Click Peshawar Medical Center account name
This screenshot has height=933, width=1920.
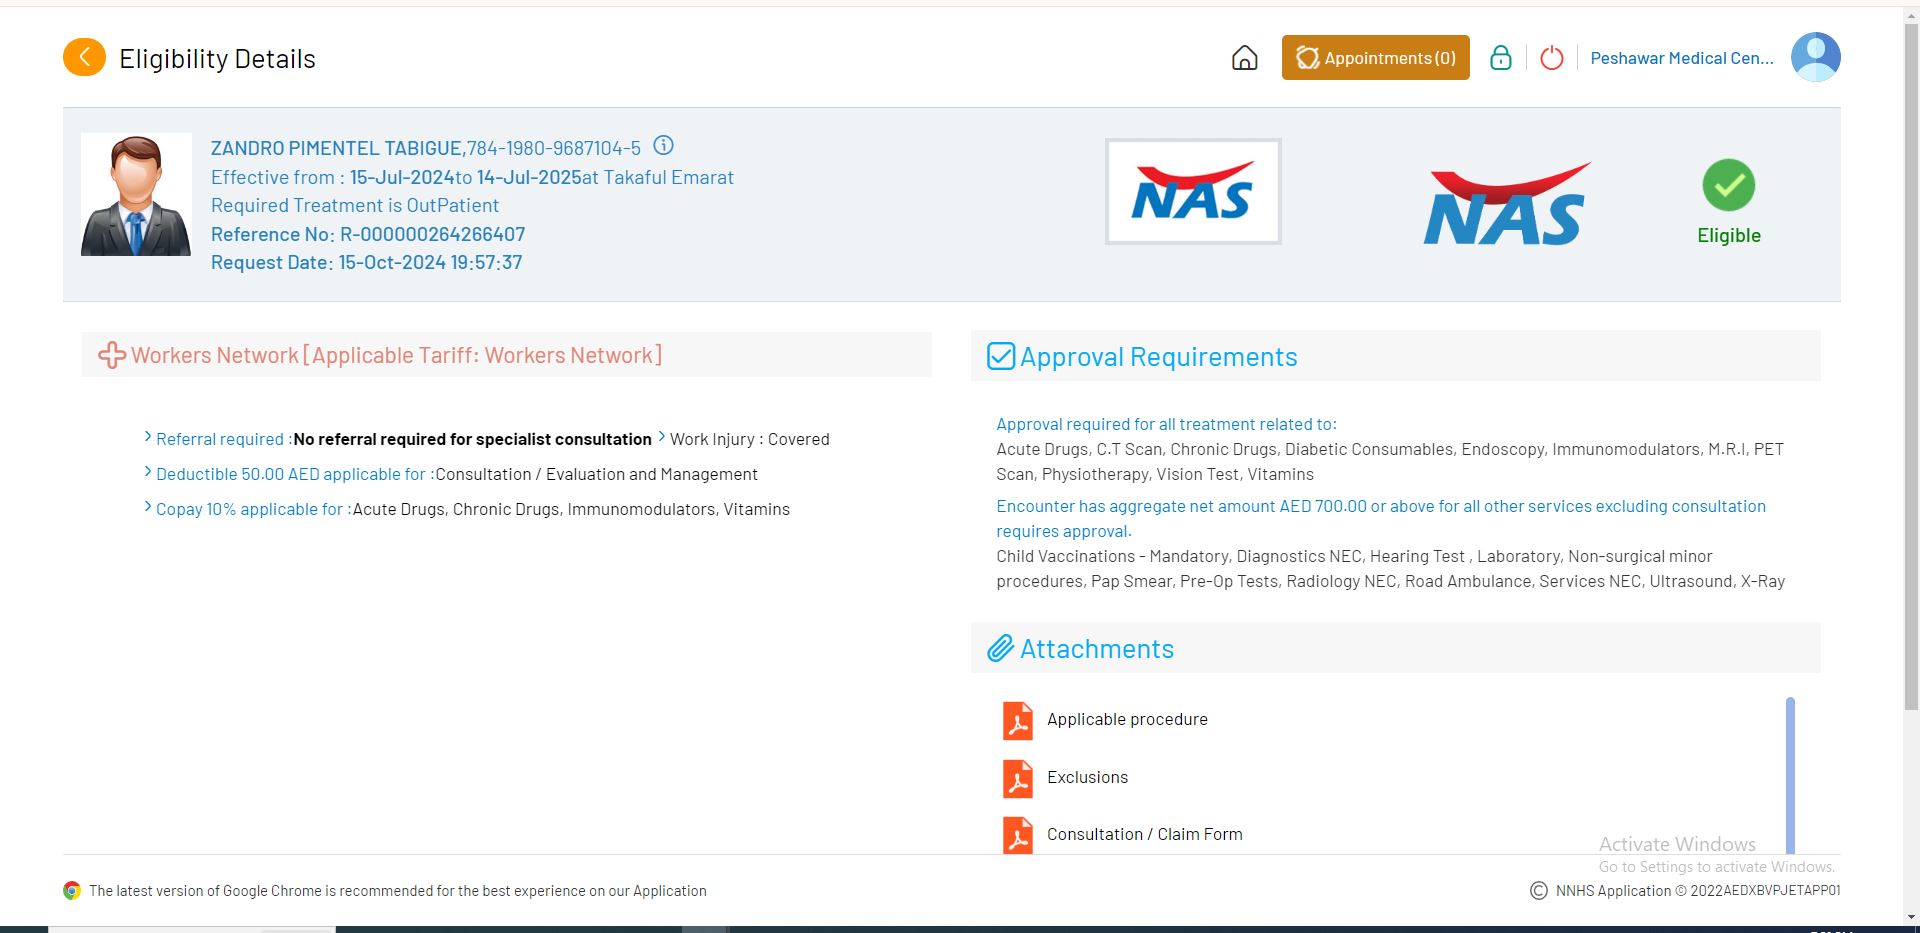[x=1681, y=58]
